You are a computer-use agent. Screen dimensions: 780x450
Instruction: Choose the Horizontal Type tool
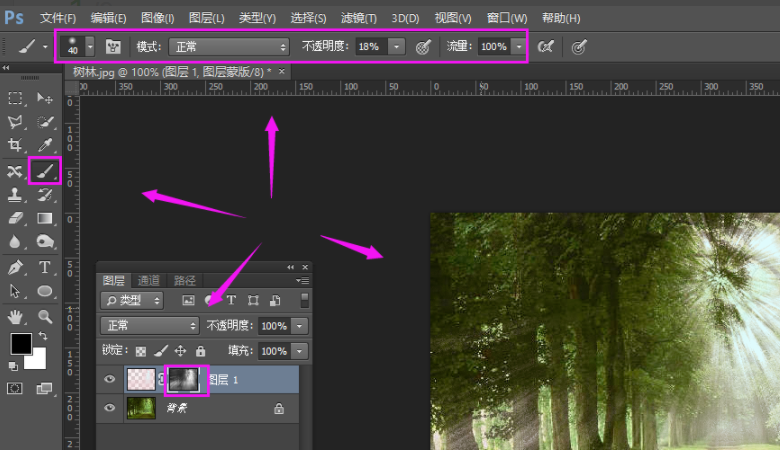coord(45,267)
